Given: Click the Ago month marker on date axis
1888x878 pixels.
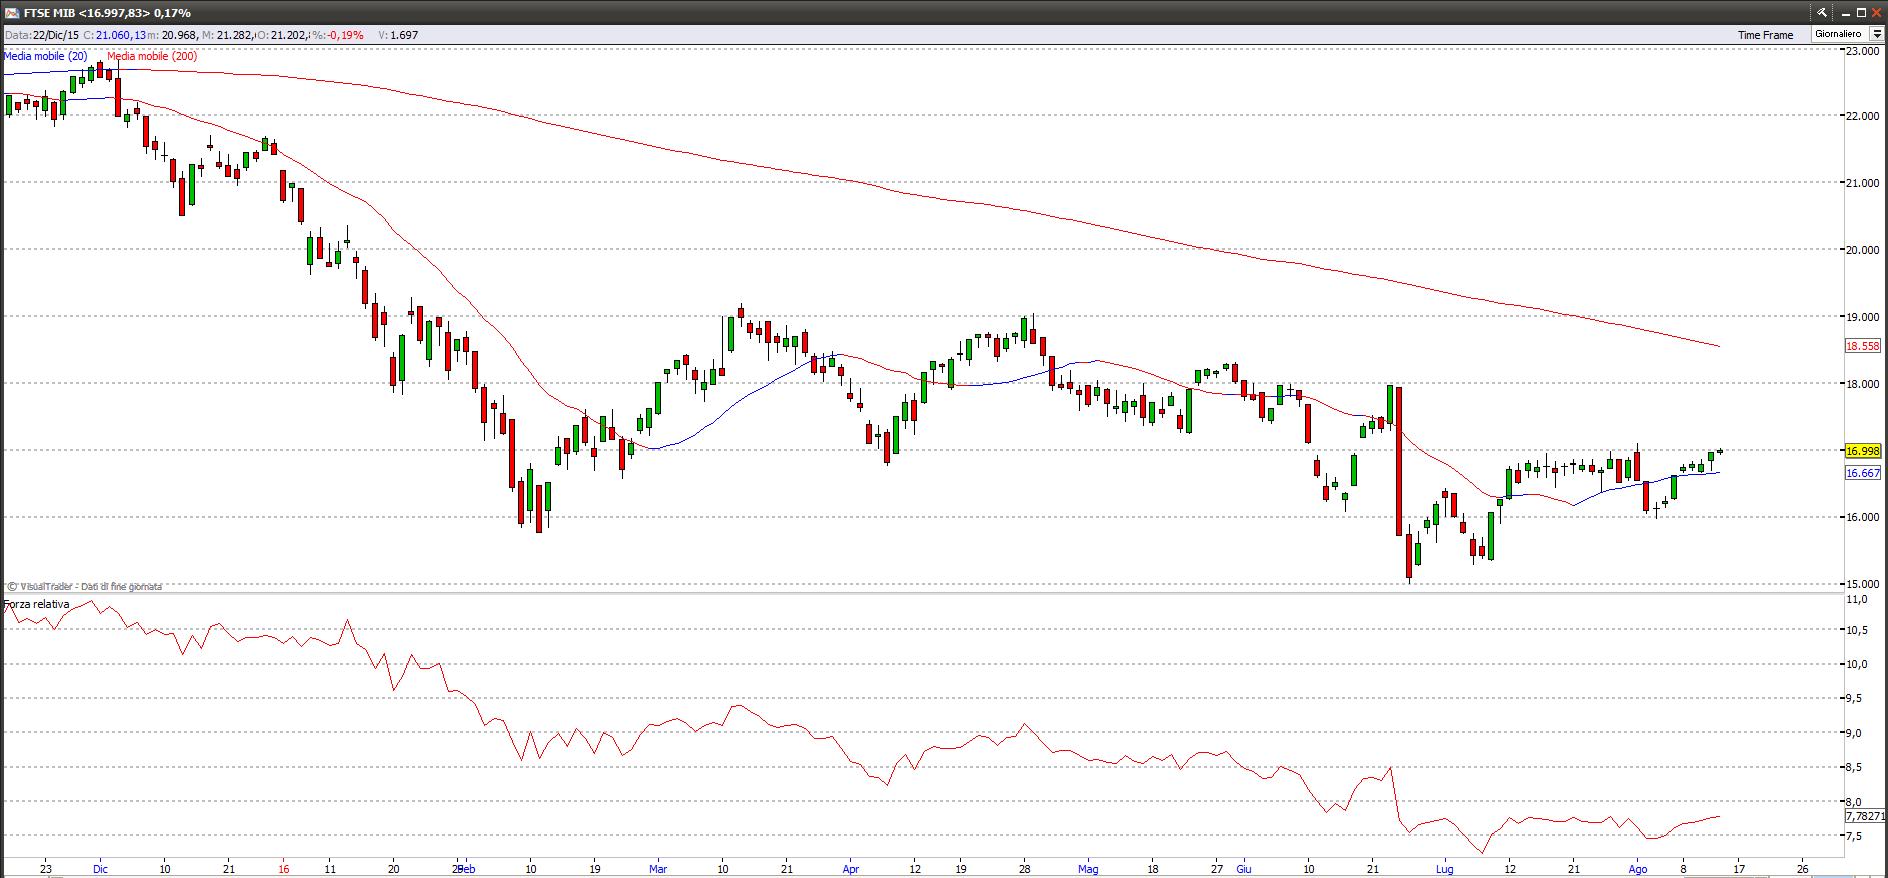Looking at the screenshot, I should [x=1638, y=869].
